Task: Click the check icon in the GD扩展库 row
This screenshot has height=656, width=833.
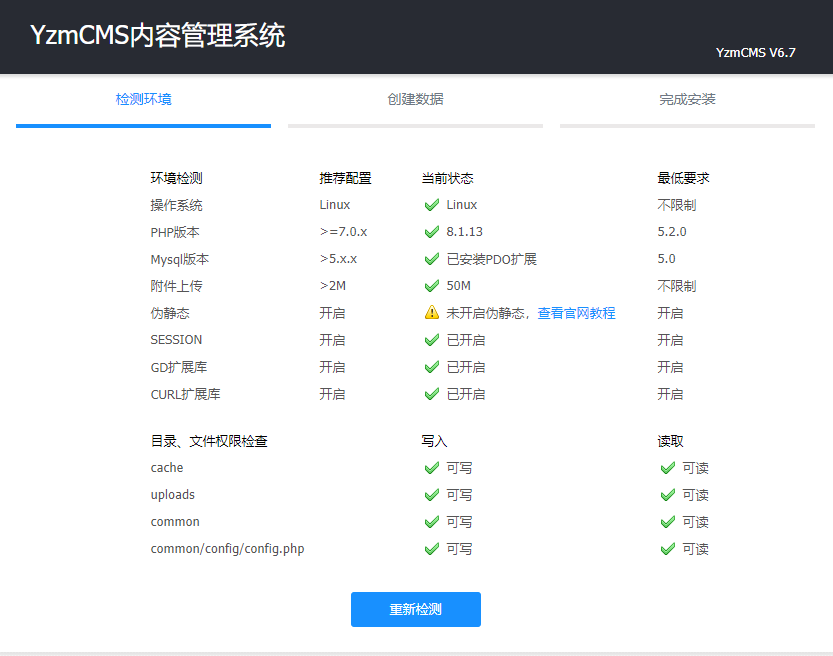Action: 432,367
